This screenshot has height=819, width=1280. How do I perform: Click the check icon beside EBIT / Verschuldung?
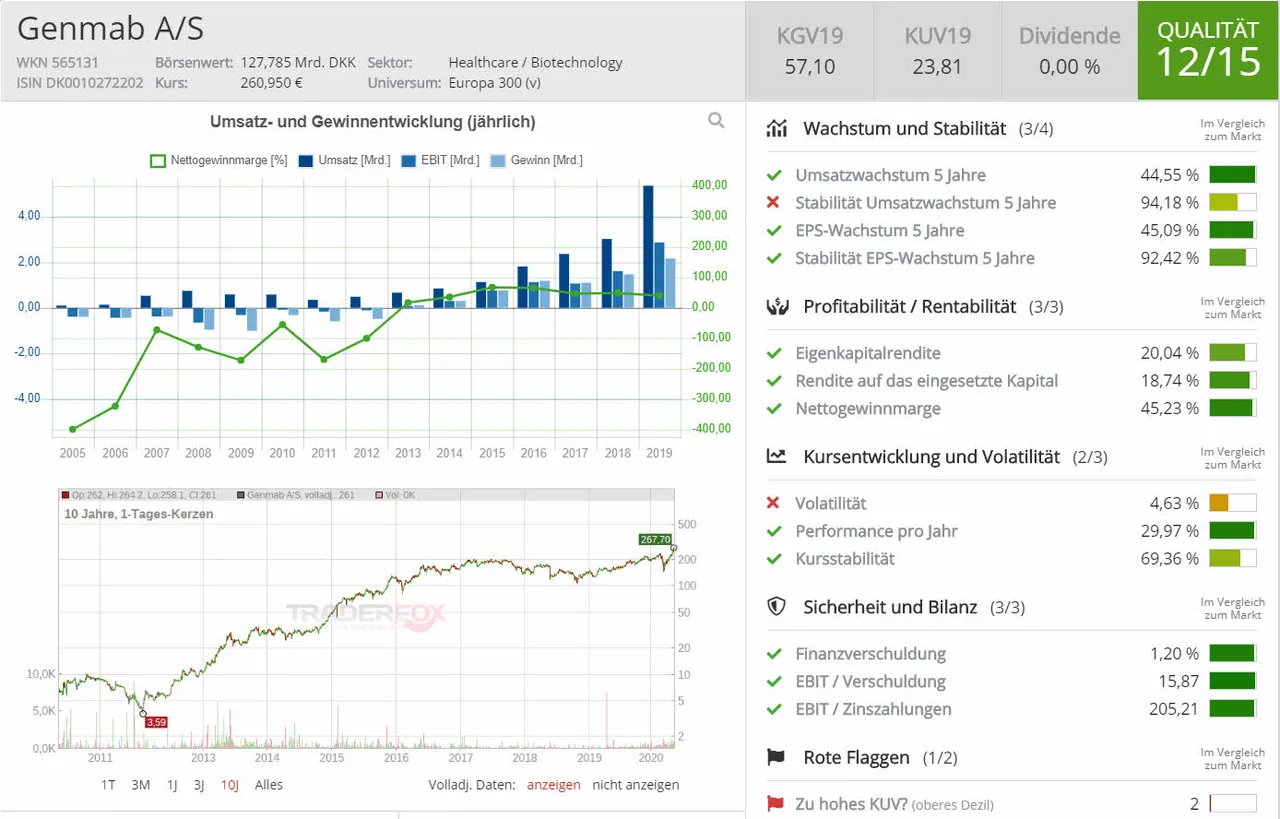[773, 681]
